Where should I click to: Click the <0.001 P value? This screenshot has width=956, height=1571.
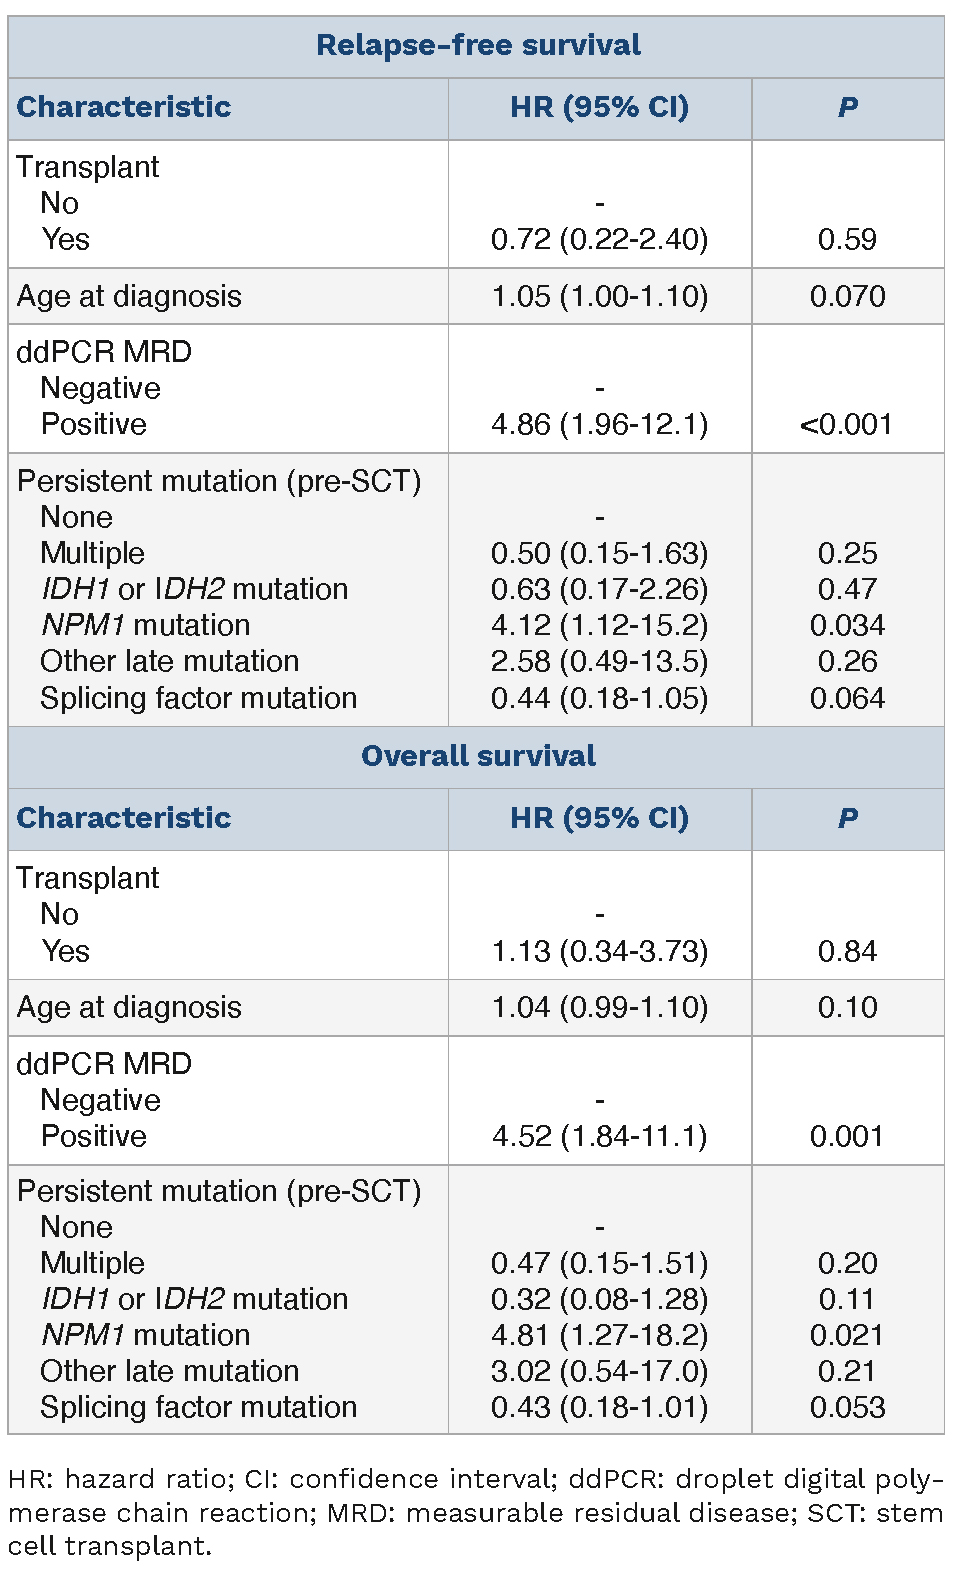[x=846, y=425]
